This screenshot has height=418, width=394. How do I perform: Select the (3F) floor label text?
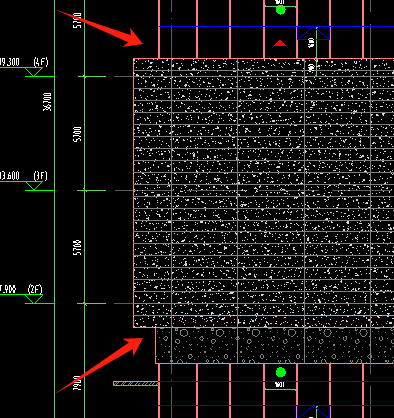[x=40, y=176]
